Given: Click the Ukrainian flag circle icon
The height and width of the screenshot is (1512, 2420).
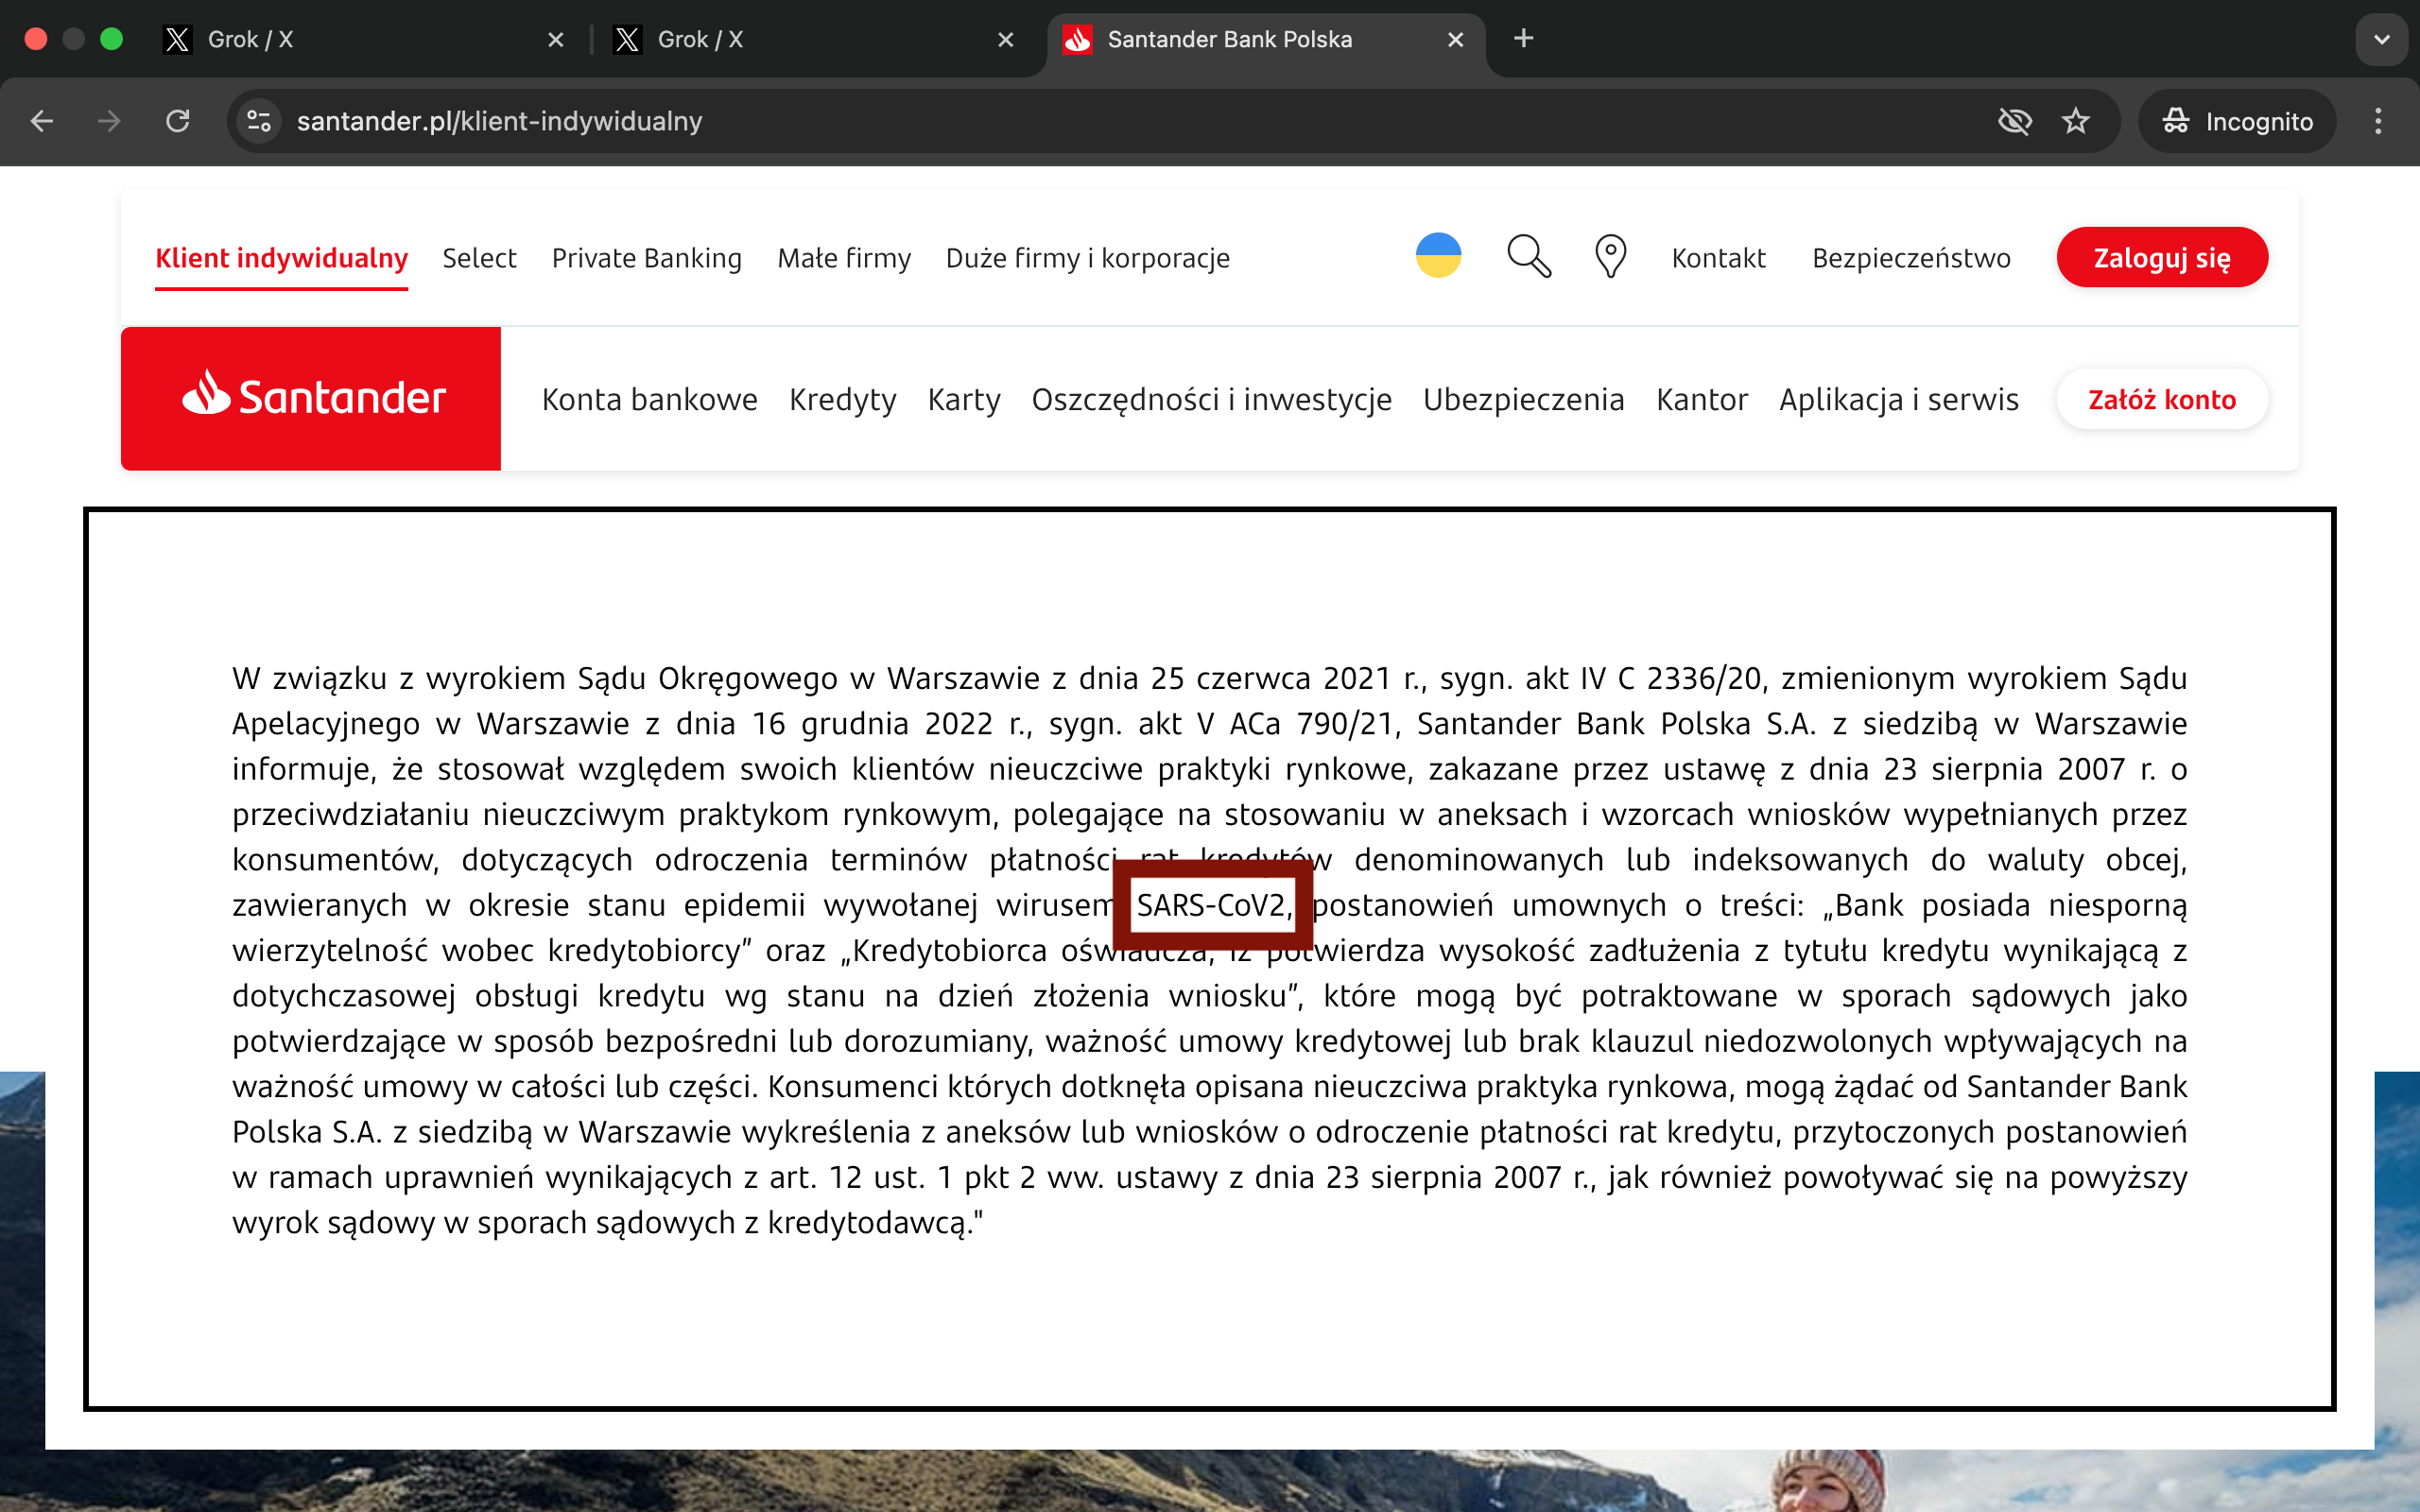Looking at the screenshot, I should point(1438,256).
